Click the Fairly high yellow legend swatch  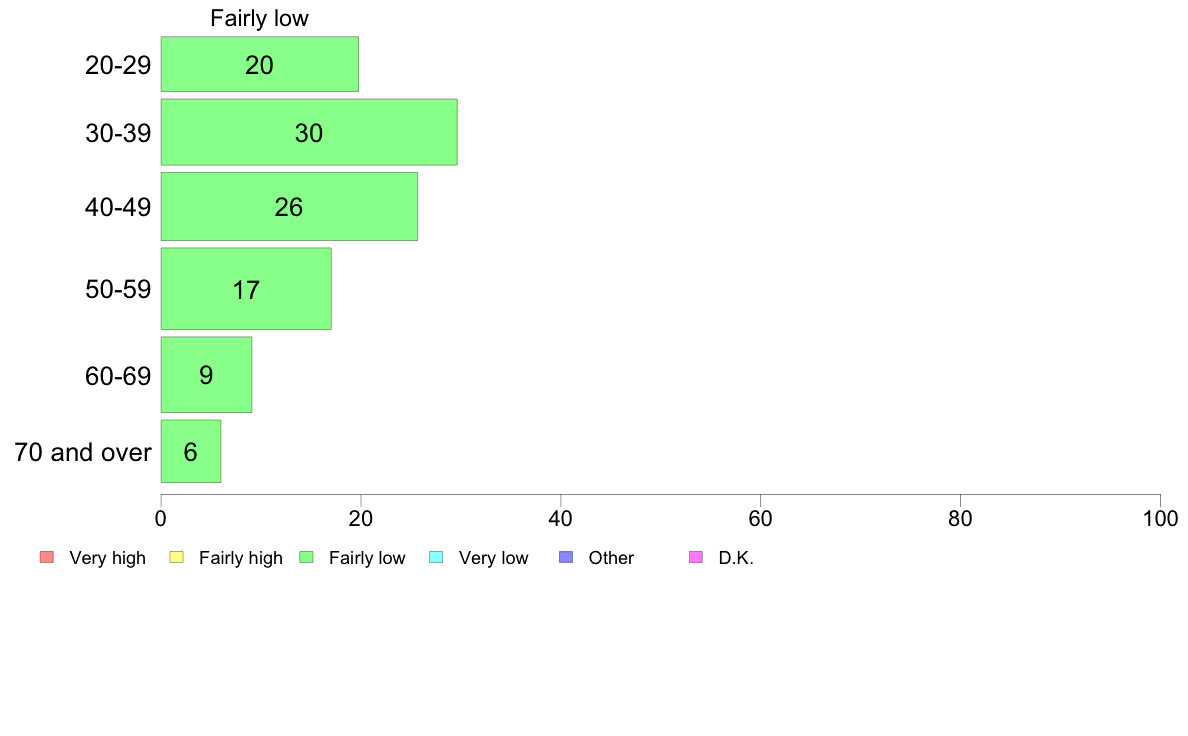177,557
